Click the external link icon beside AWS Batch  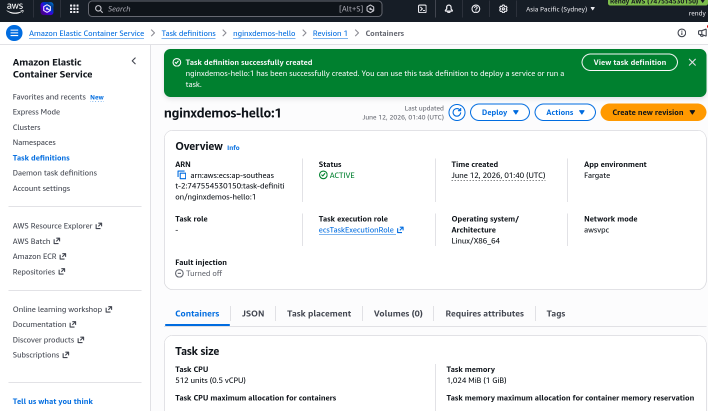click(57, 241)
